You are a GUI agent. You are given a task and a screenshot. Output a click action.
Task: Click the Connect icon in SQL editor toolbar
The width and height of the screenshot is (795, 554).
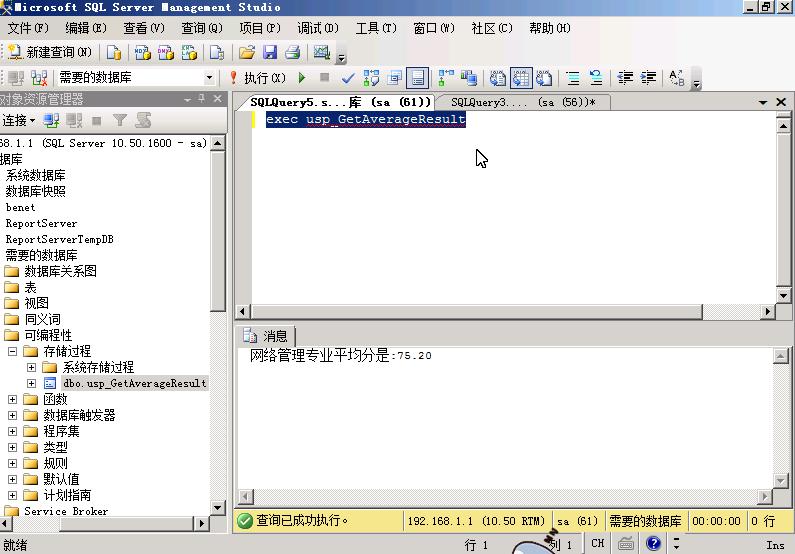[16, 78]
